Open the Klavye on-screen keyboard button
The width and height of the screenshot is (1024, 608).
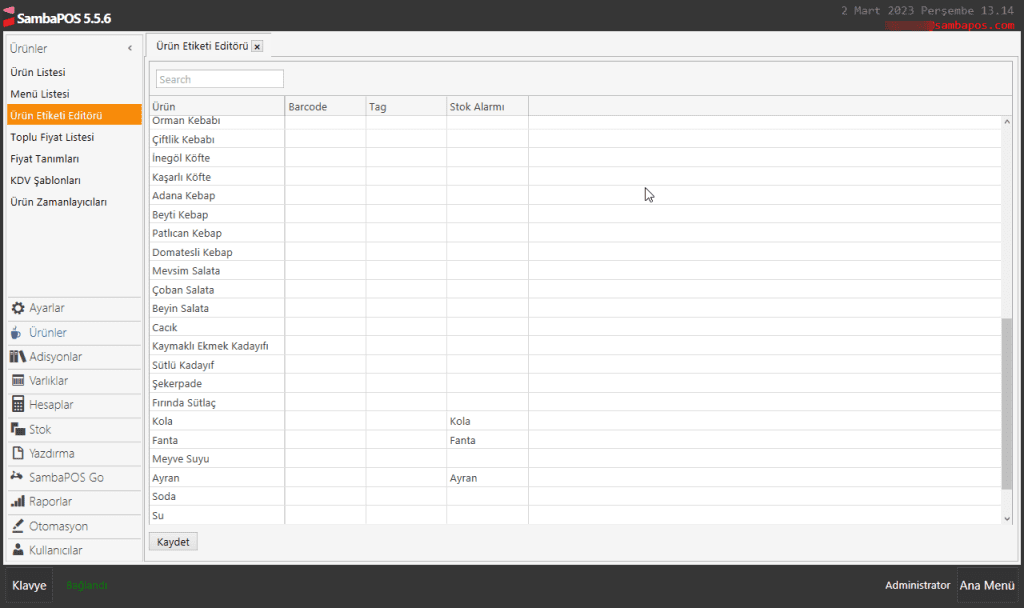point(29,586)
